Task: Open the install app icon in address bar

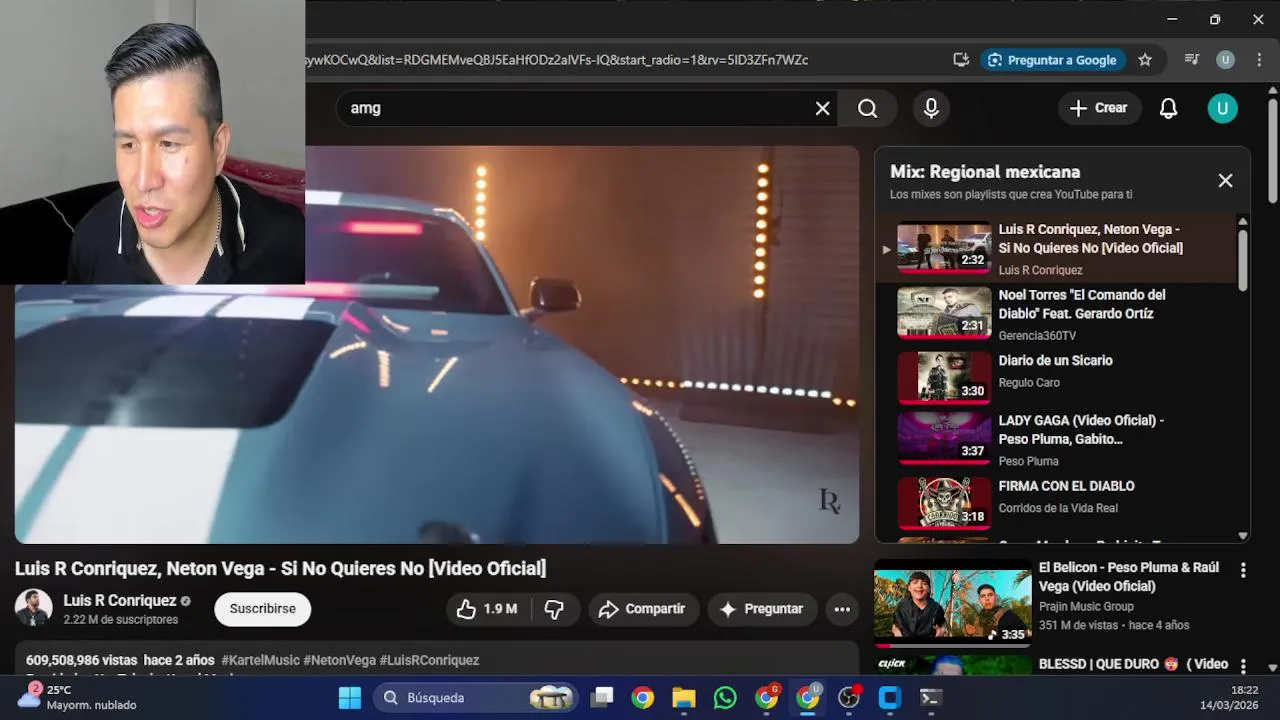Action: pyautogui.click(x=961, y=60)
